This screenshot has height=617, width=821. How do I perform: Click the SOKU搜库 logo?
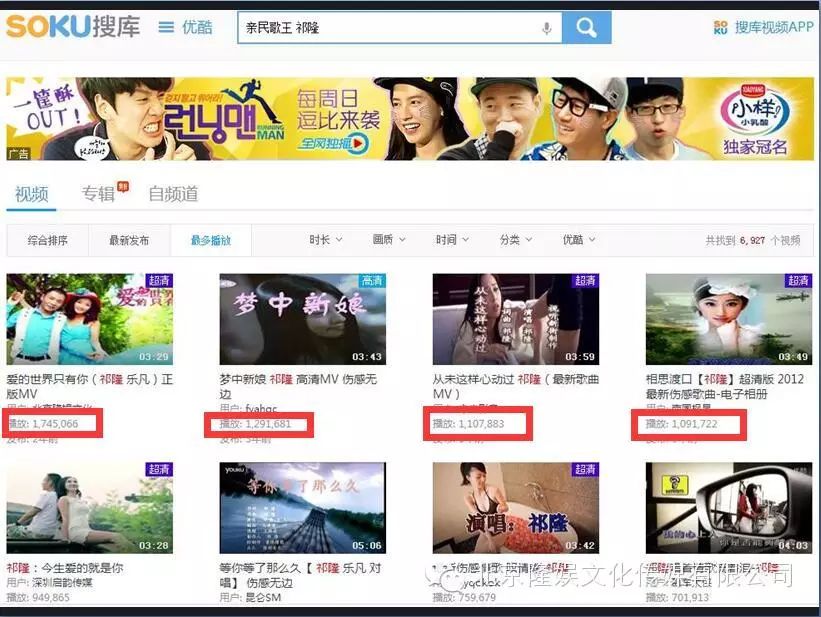point(73,26)
